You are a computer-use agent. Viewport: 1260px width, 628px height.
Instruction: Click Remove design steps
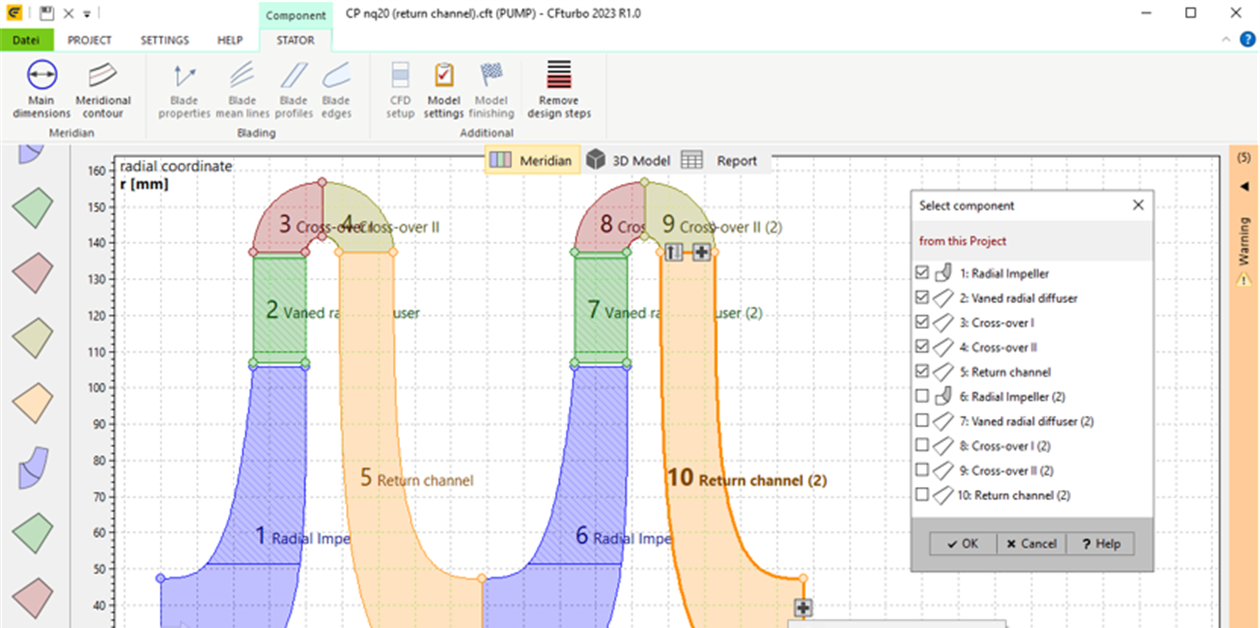(557, 88)
